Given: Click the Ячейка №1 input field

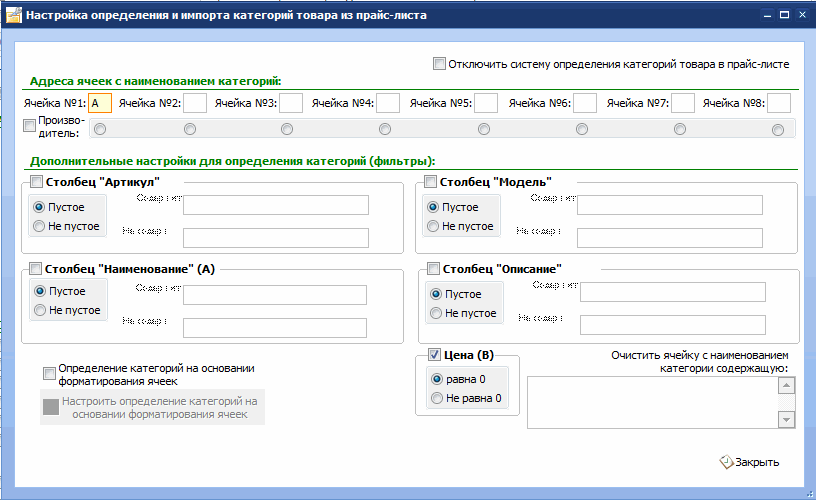Looking at the screenshot, I should pos(100,103).
